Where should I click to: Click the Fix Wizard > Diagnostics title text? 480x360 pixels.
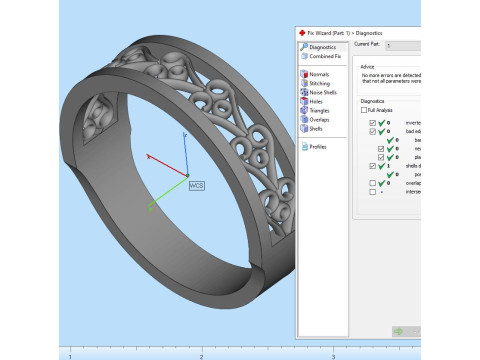click(x=345, y=33)
